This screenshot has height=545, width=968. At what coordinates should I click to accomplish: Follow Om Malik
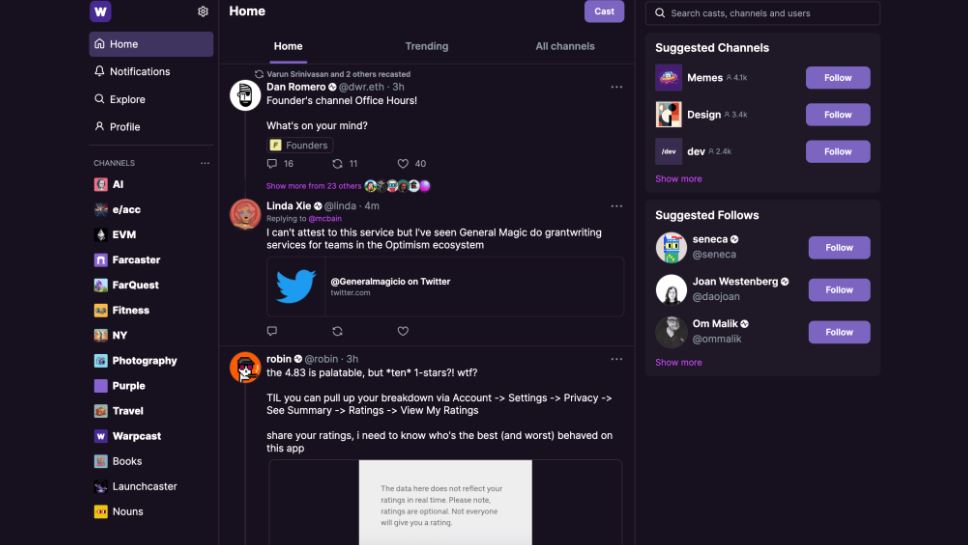839,332
